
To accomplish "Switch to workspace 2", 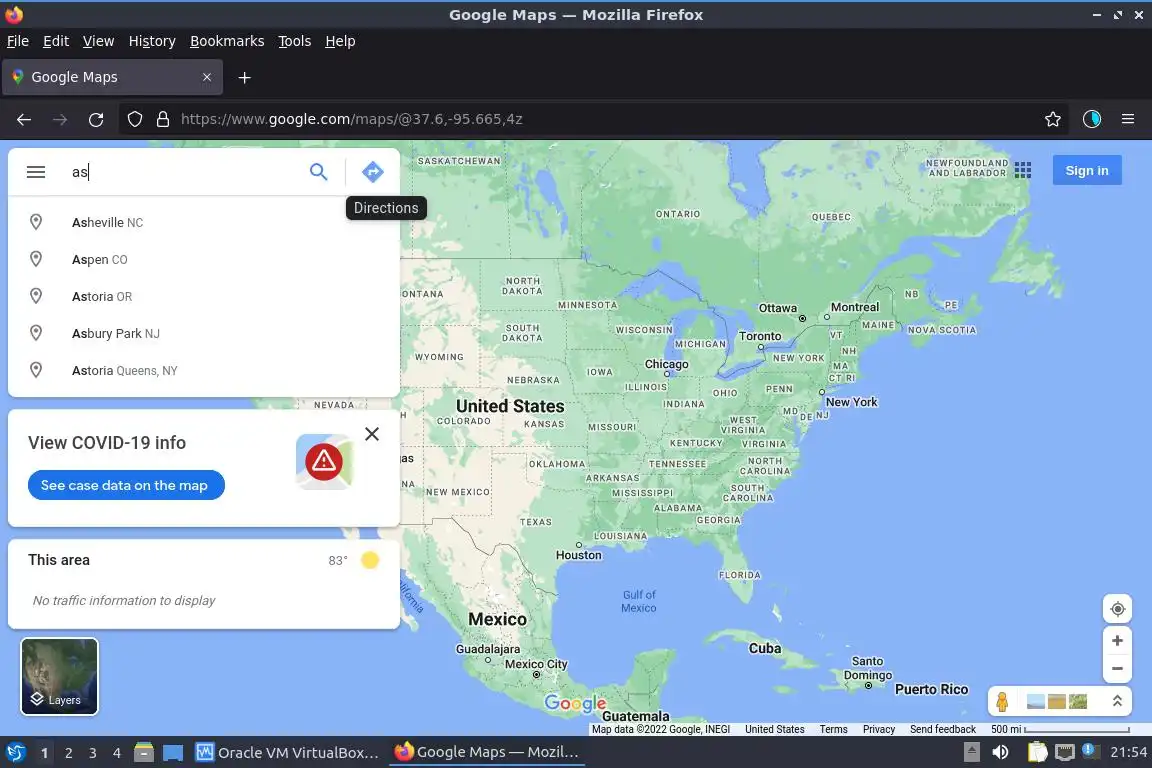I will (68, 753).
